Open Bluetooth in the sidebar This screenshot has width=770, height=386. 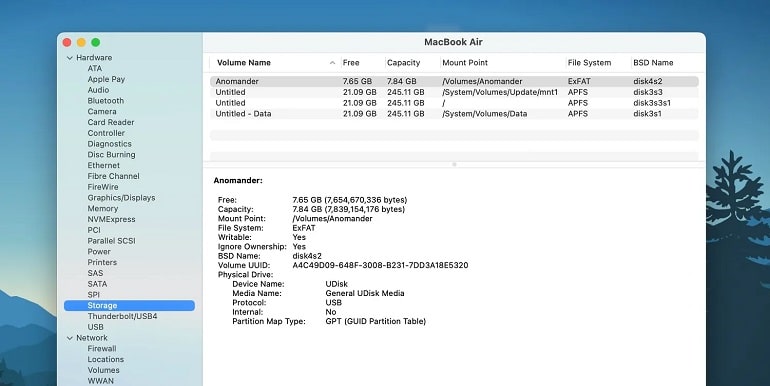[106, 101]
